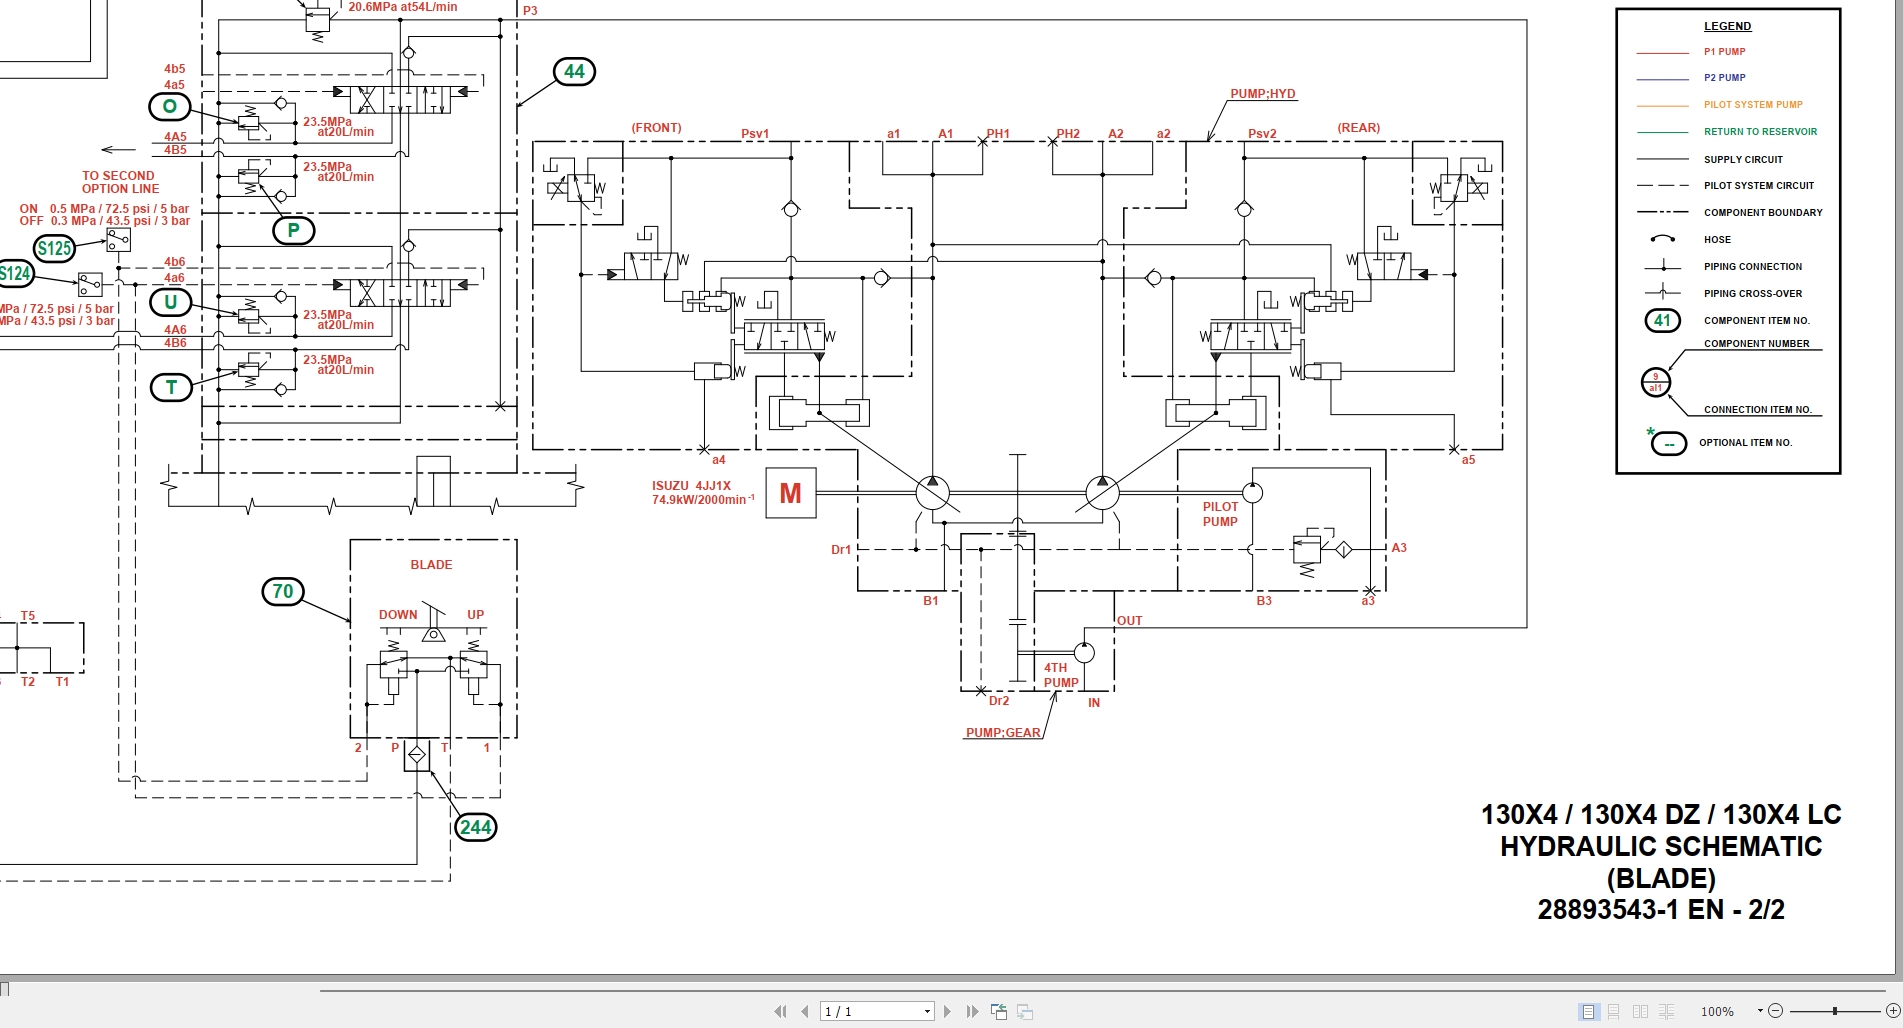Viewport: 1903px width, 1028px height.
Task: Zoom in with the plus icon
Action: [x=1893, y=1011]
